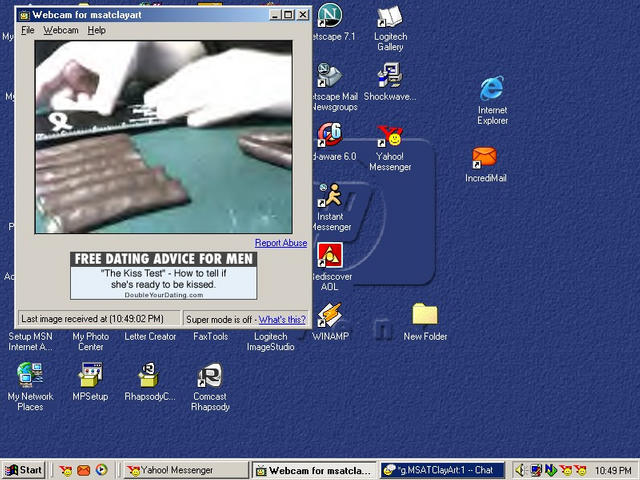Image resolution: width=640 pixels, height=480 pixels.
Task: Select the Letter Creator label
Action: pos(150,337)
